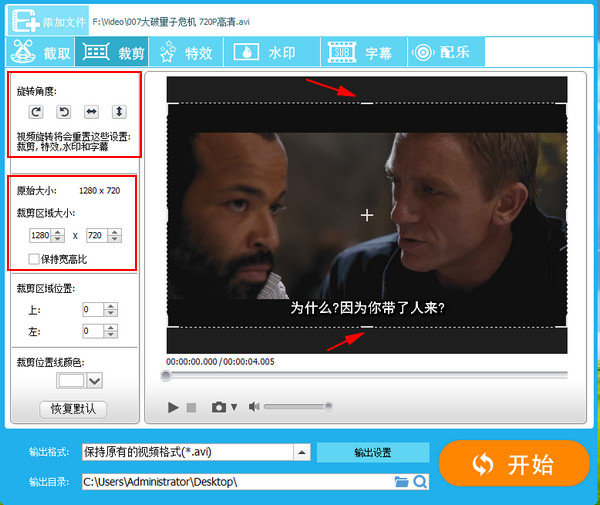Image resolution: width=600 pixels, height=505 pixels.
Task: Decrease crop width with down arrow
Action: [58, 239]
